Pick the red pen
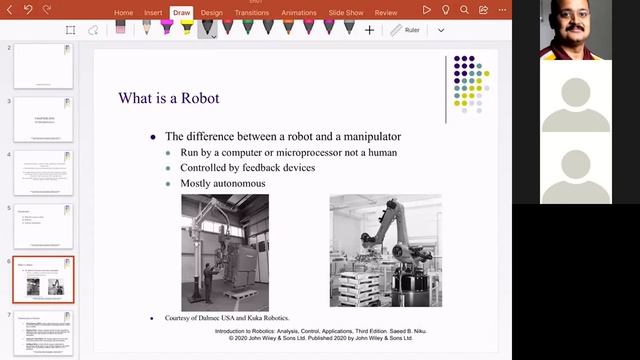 pyautogui.click(x=228, y=27)
